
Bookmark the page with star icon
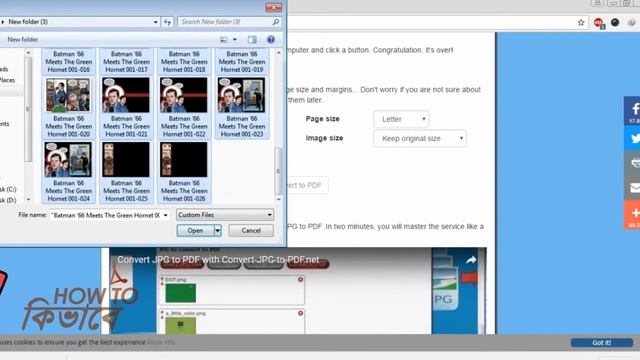tap(581, 23)
